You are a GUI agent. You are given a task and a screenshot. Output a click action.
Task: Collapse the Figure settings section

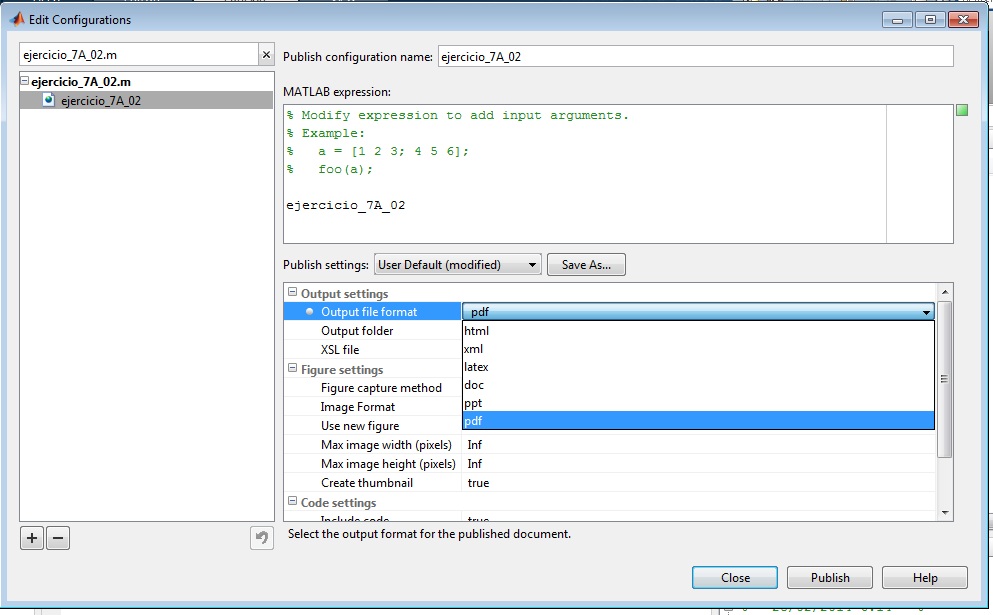tap(293, 368)
